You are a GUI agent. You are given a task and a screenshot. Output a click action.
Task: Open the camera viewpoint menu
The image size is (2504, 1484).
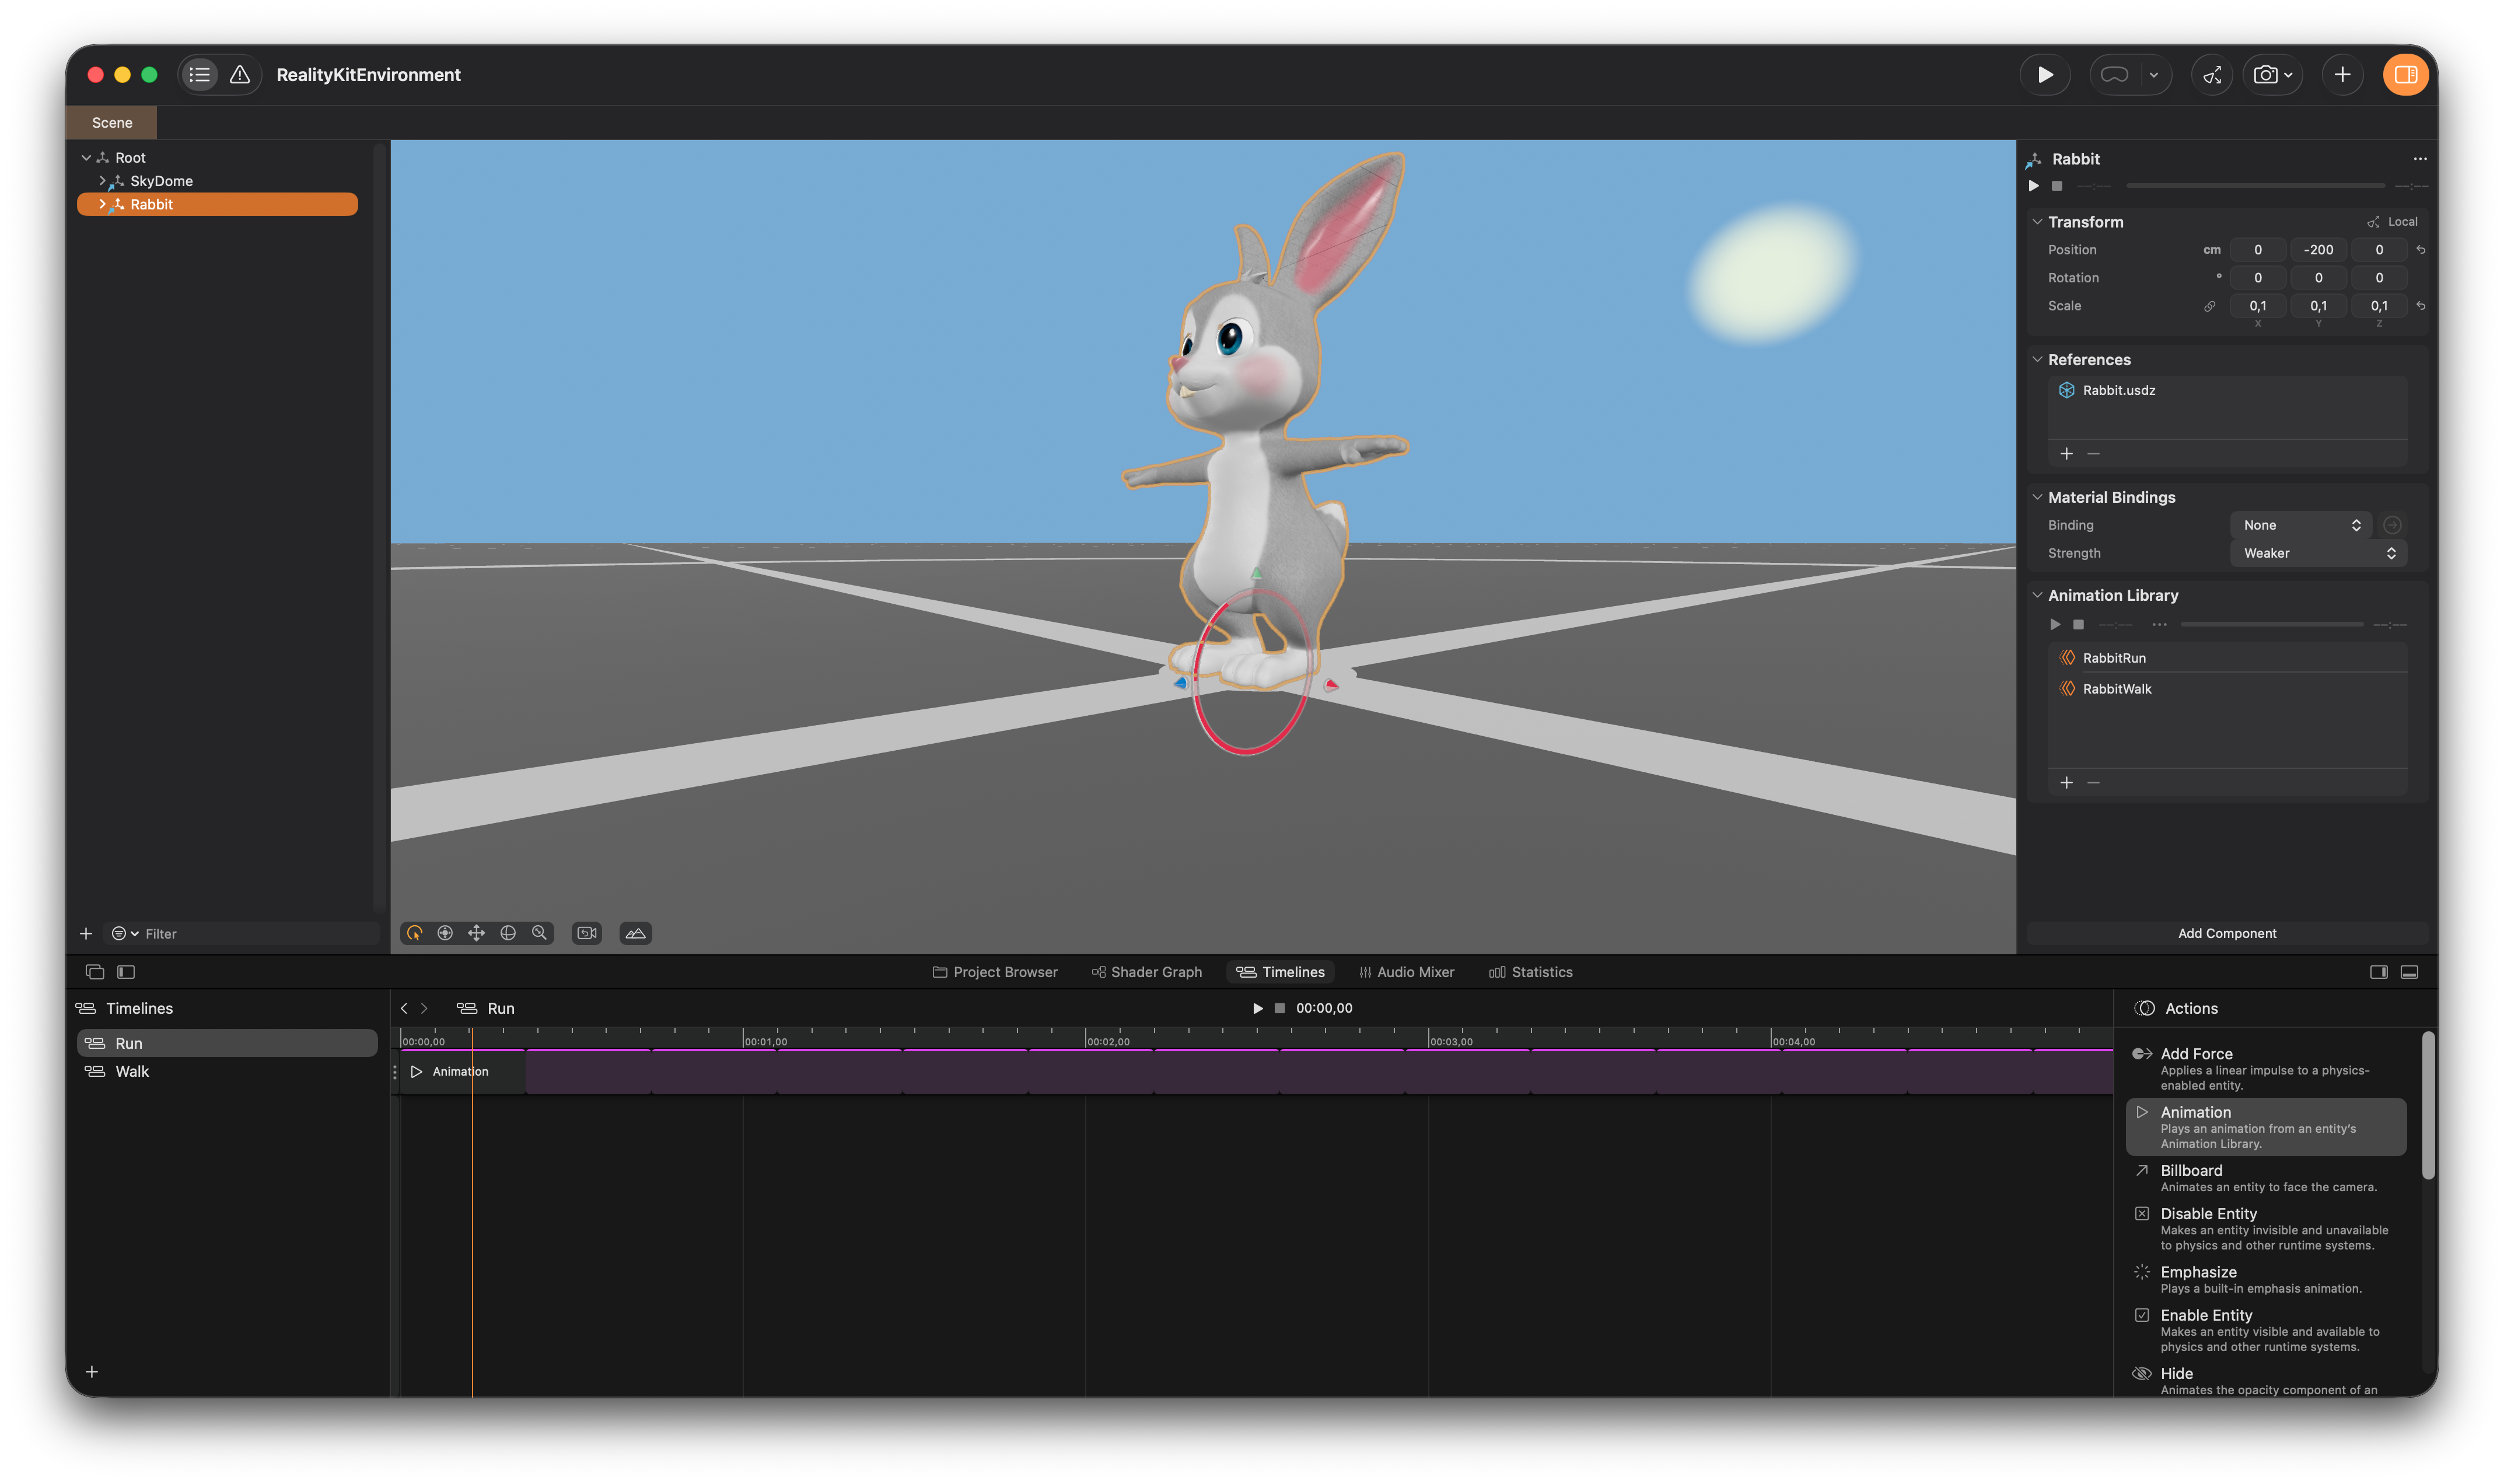click(2272, 75)
